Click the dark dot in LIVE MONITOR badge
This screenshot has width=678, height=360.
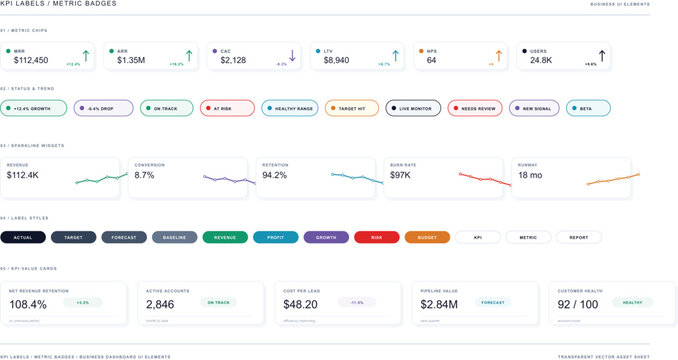tap(393, 108)
